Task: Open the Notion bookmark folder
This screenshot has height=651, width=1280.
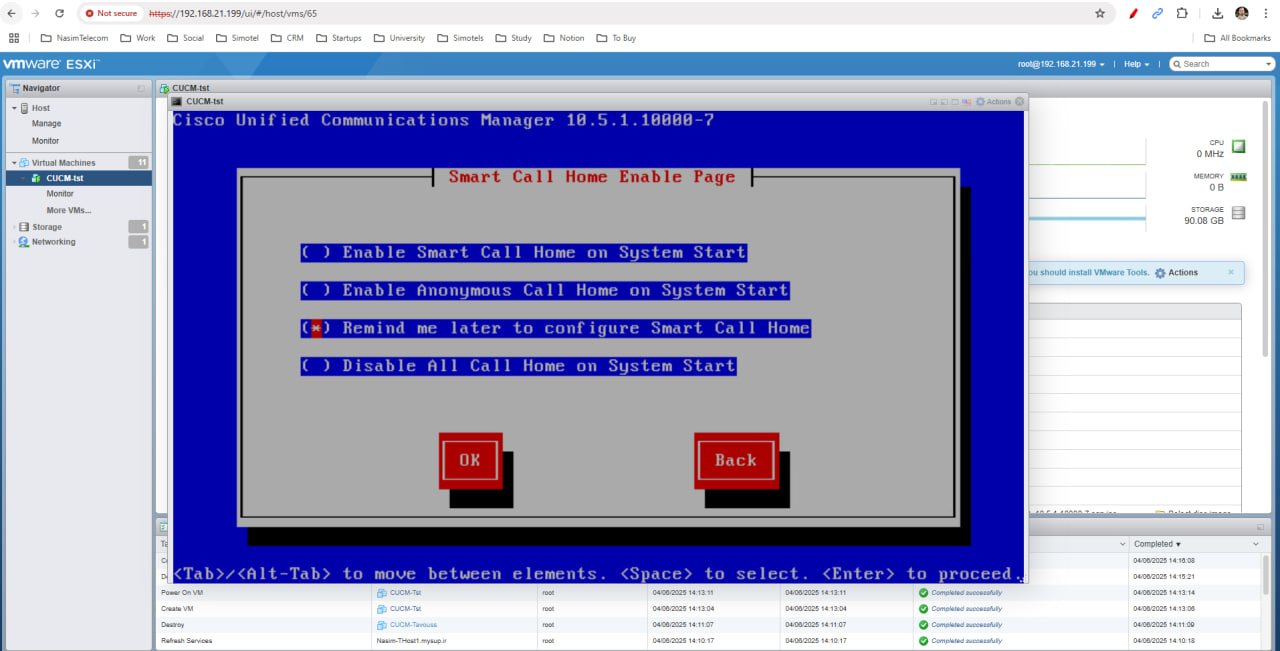Action: point(563,38)
